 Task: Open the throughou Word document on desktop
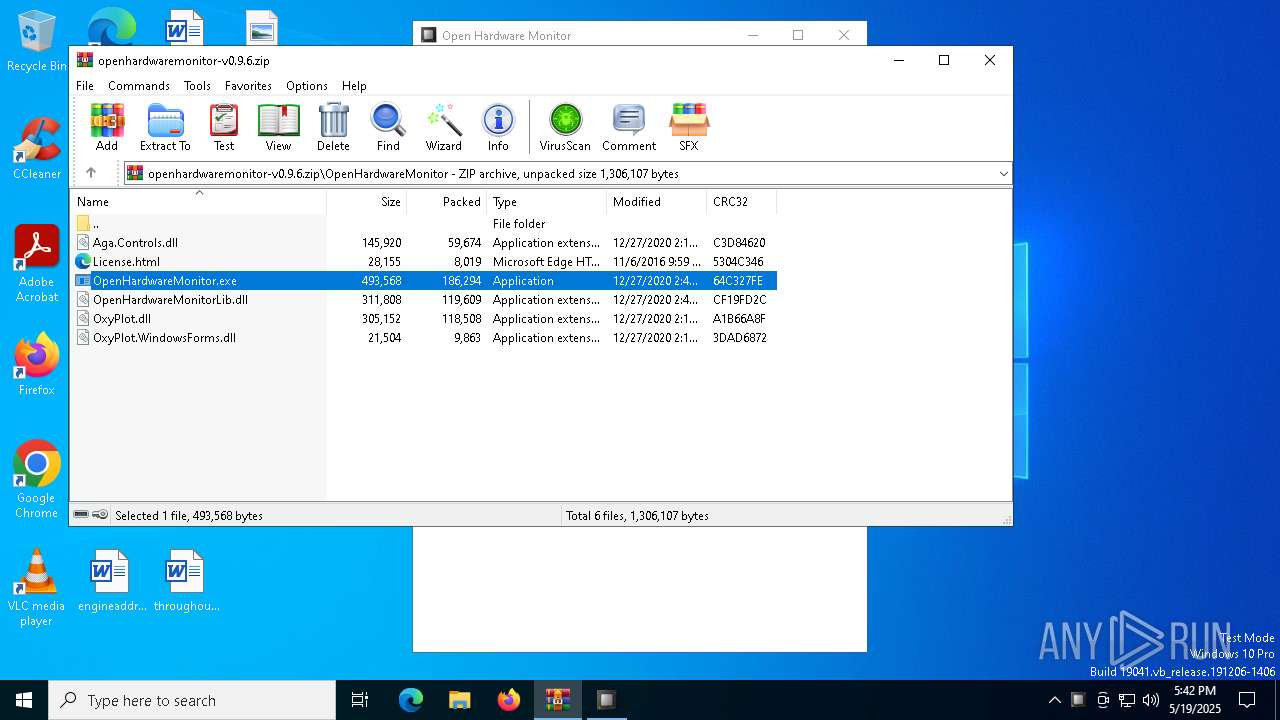(186, 581)
